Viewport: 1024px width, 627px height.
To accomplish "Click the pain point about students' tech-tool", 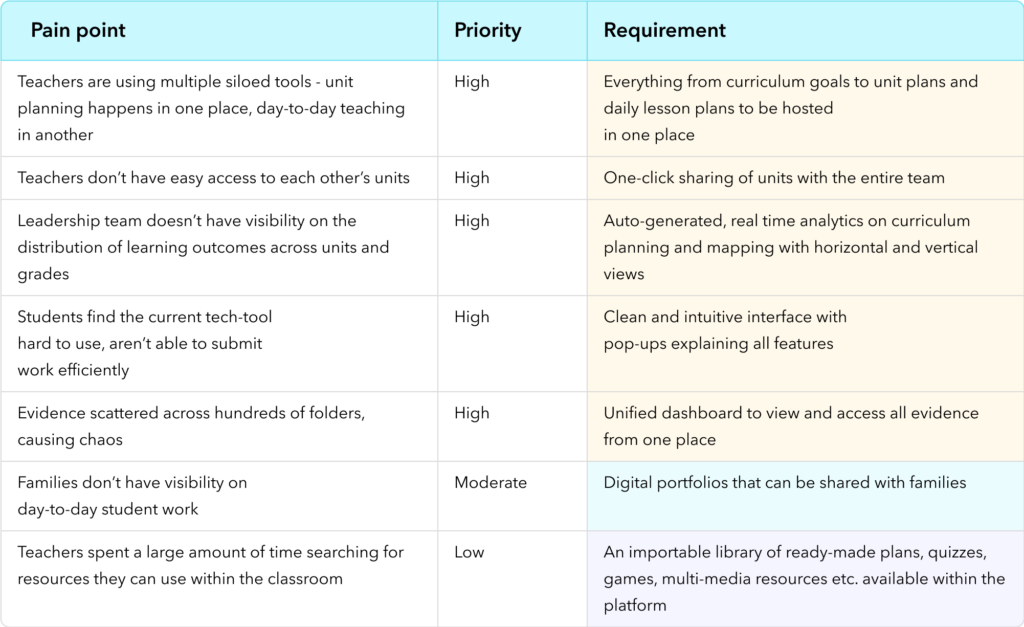I will pos(145,343).
